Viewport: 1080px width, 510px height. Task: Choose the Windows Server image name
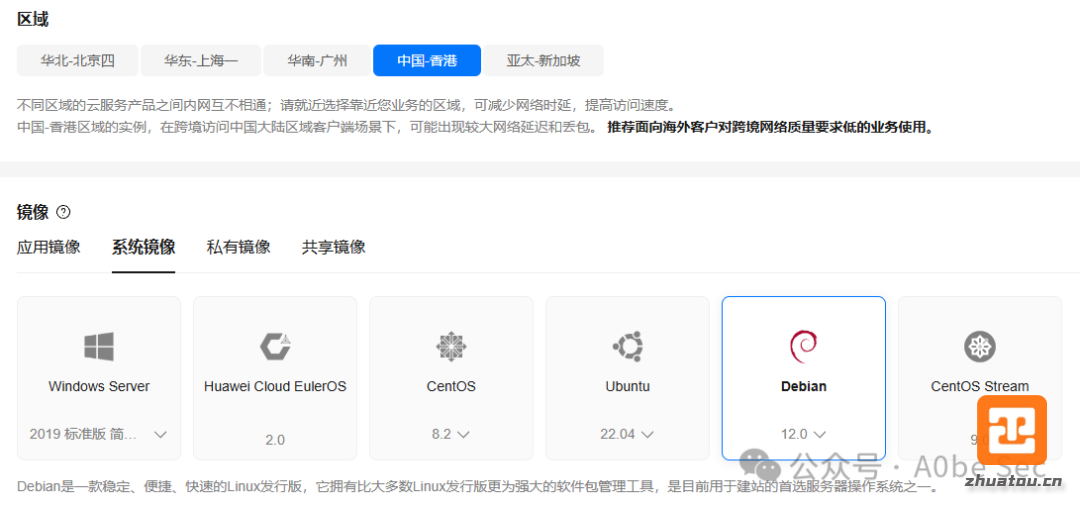click(99, 386)
